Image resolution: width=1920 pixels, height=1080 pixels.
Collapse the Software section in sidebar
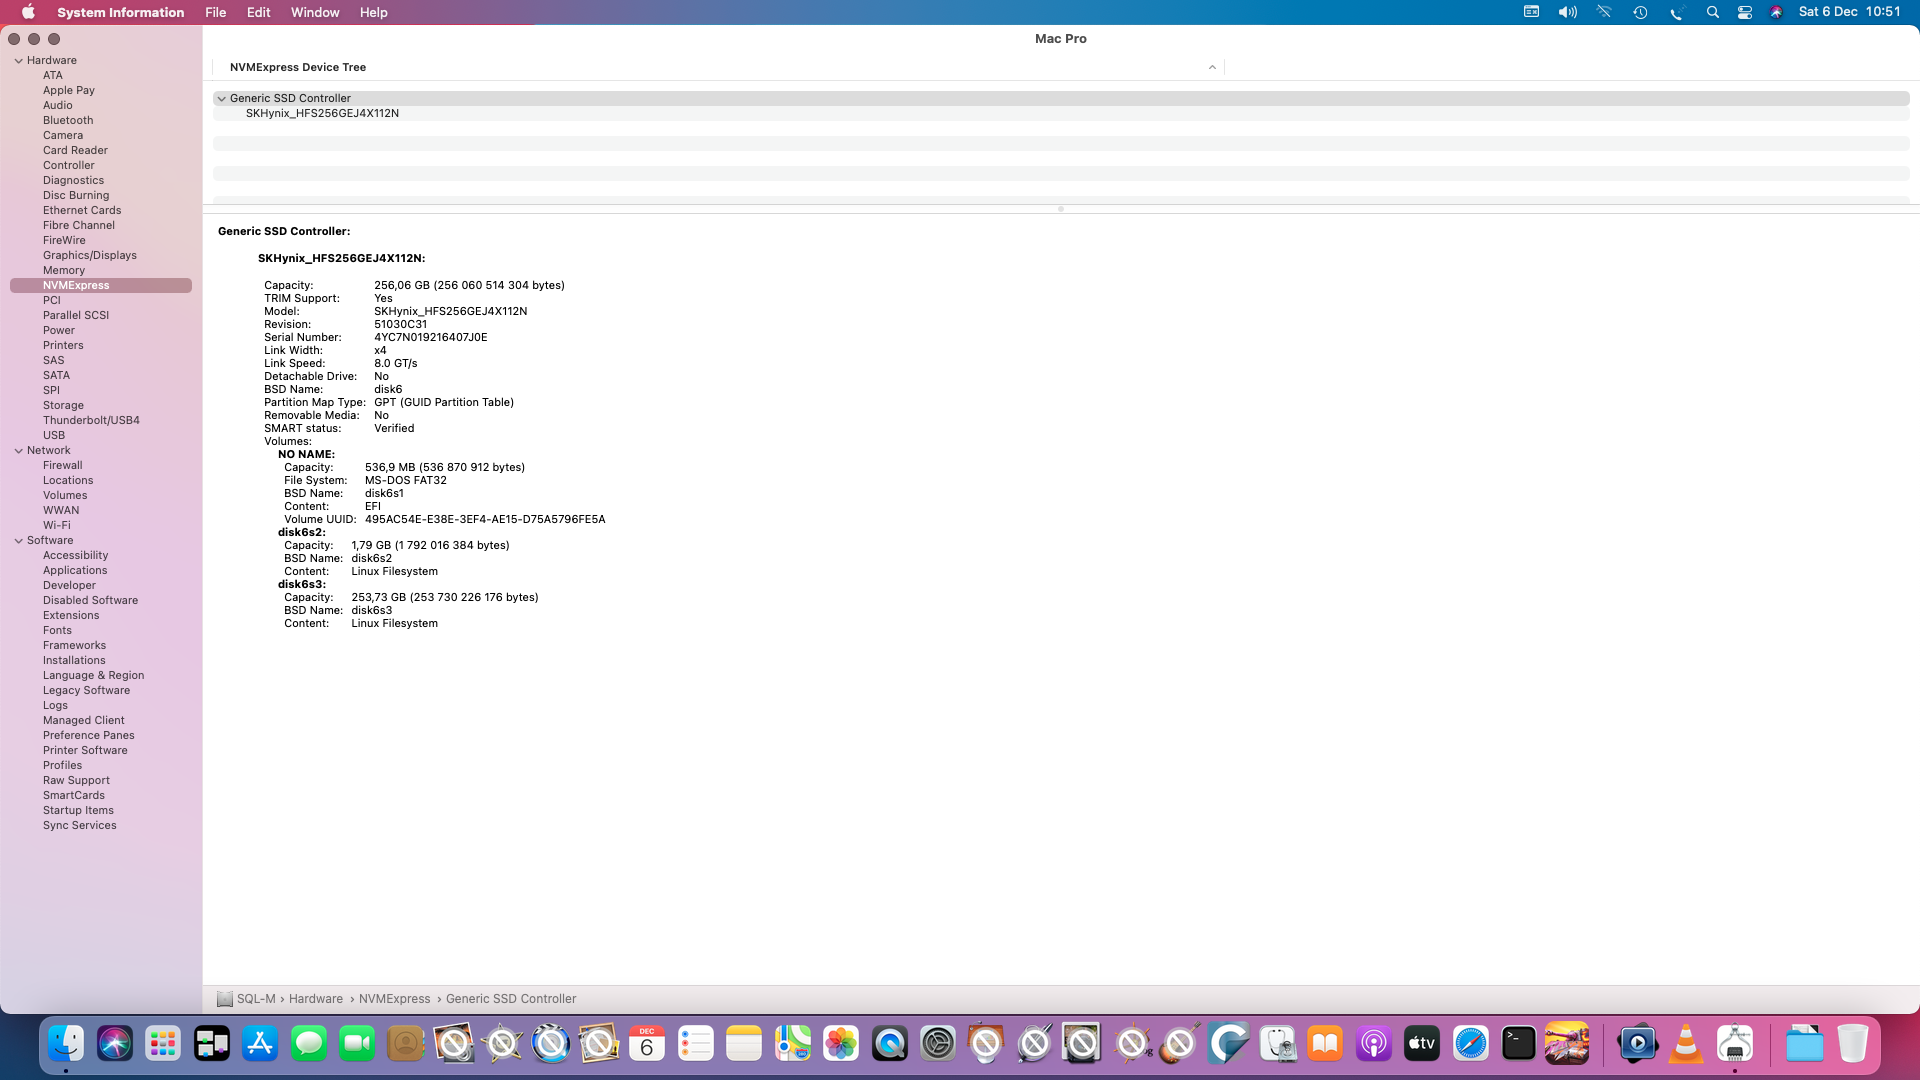[x=18, y=540]
